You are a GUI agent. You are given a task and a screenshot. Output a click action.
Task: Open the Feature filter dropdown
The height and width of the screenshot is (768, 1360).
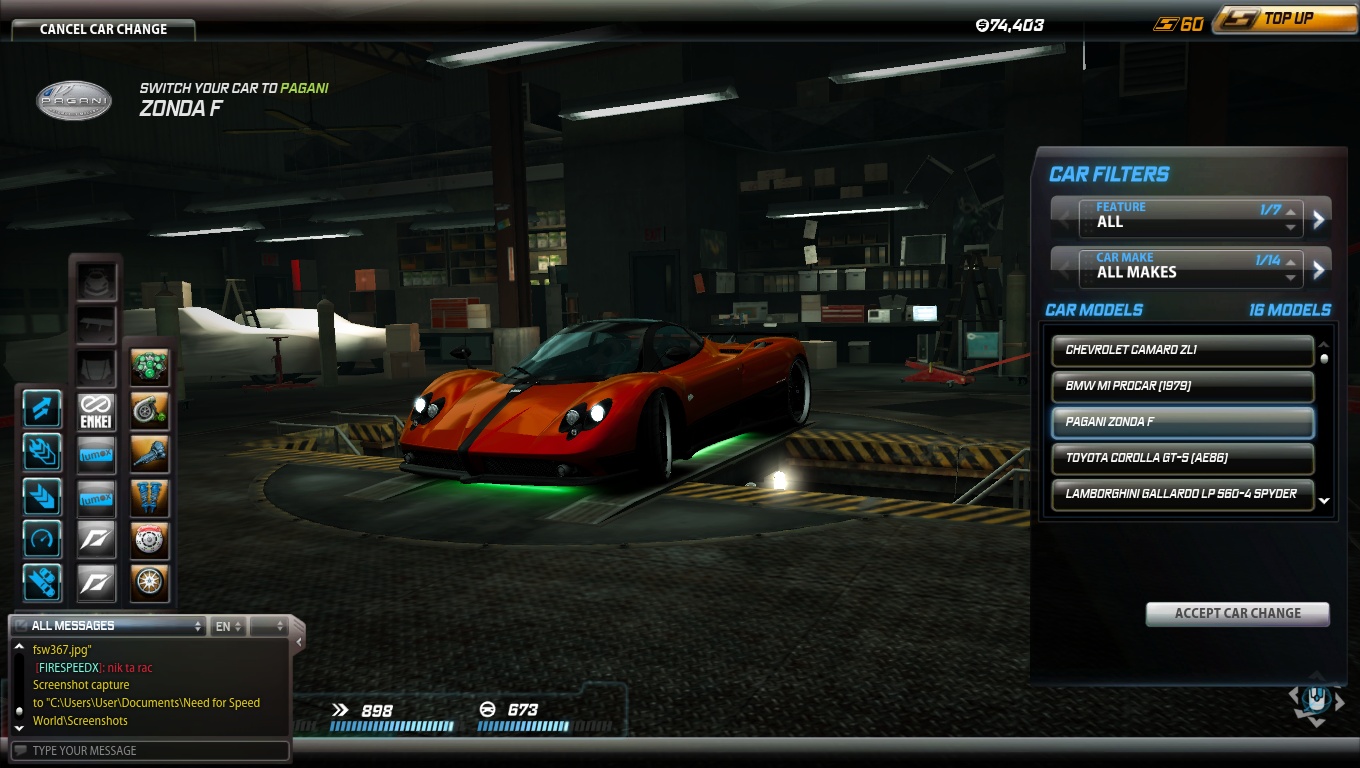point(1190,215)
